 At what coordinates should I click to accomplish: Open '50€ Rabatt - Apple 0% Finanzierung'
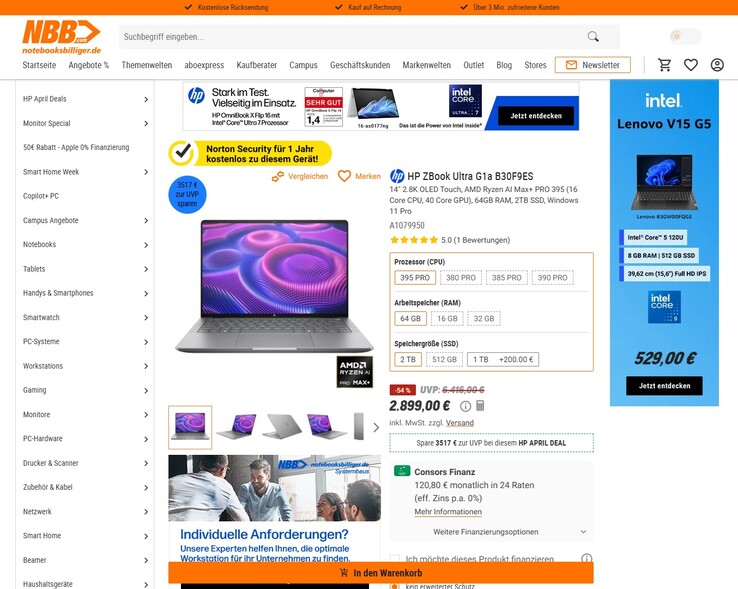point(76,147)
